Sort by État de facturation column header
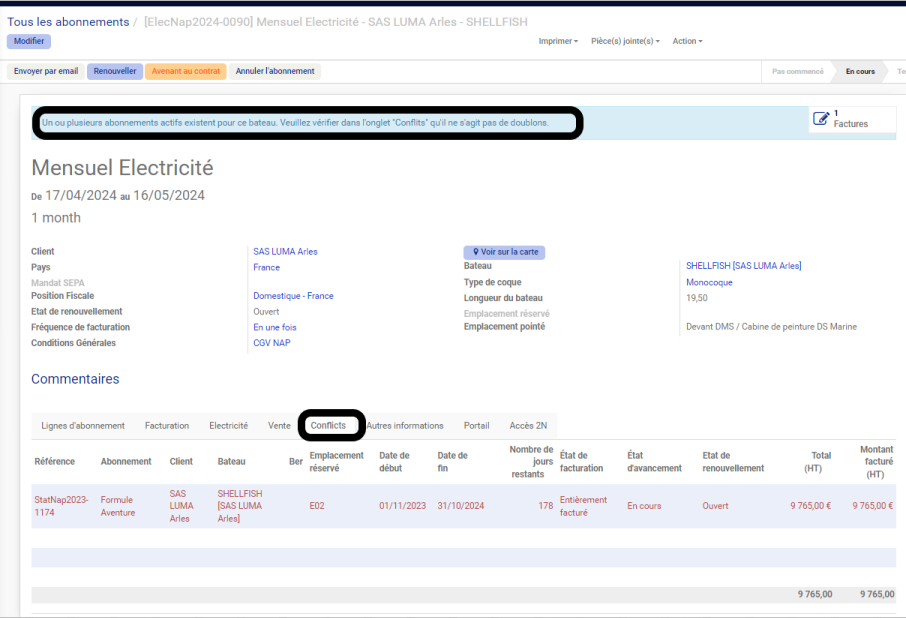 581,461
